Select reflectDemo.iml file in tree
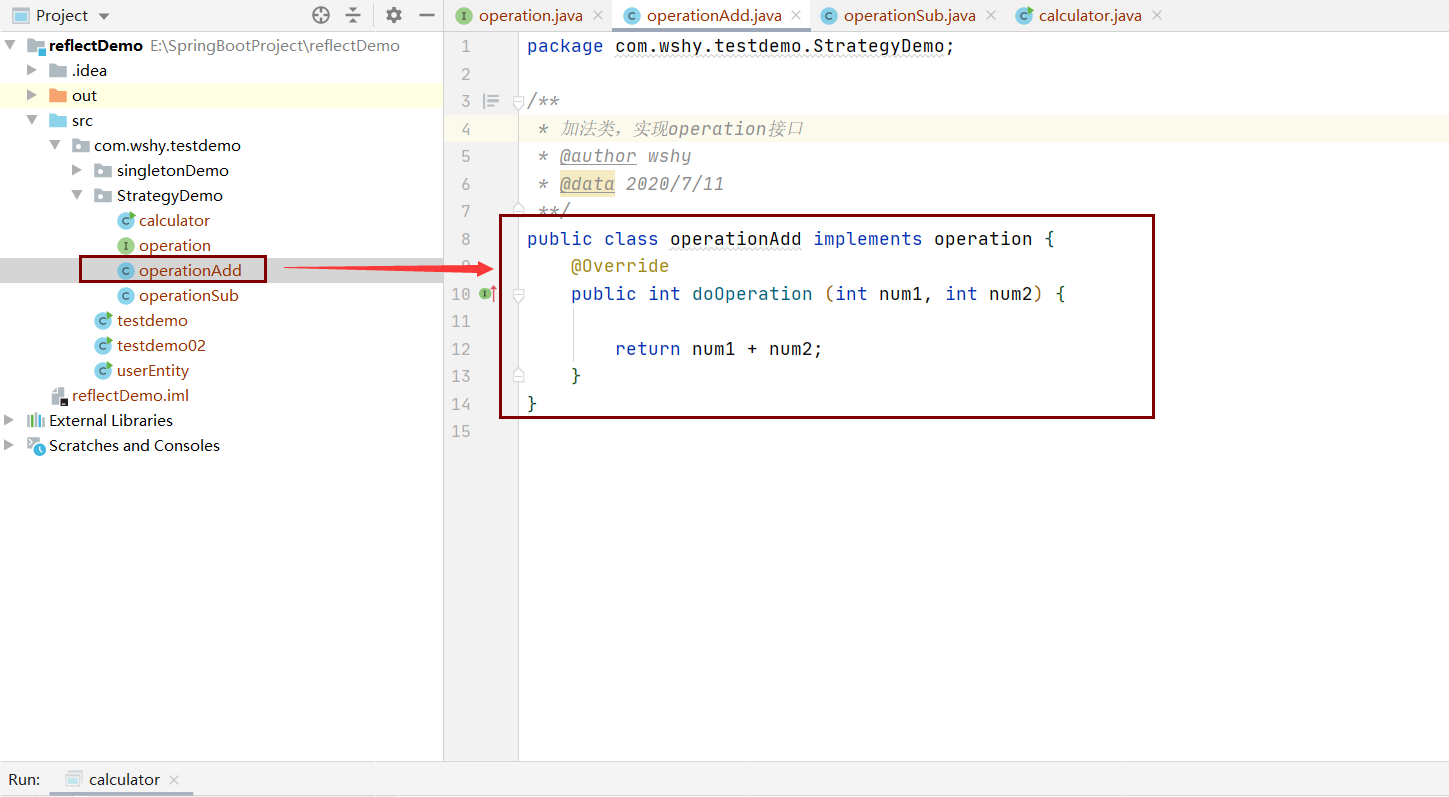The width and height of the screenshot is (1449, 797). point(130,395)
